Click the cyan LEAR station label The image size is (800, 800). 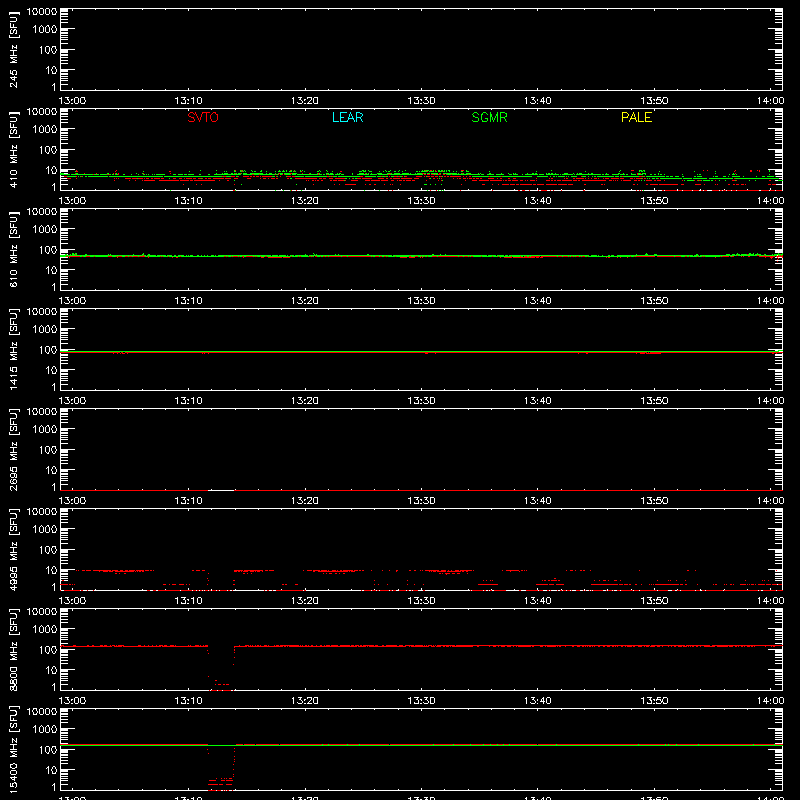pyautogui.click(x=347, y=117)
